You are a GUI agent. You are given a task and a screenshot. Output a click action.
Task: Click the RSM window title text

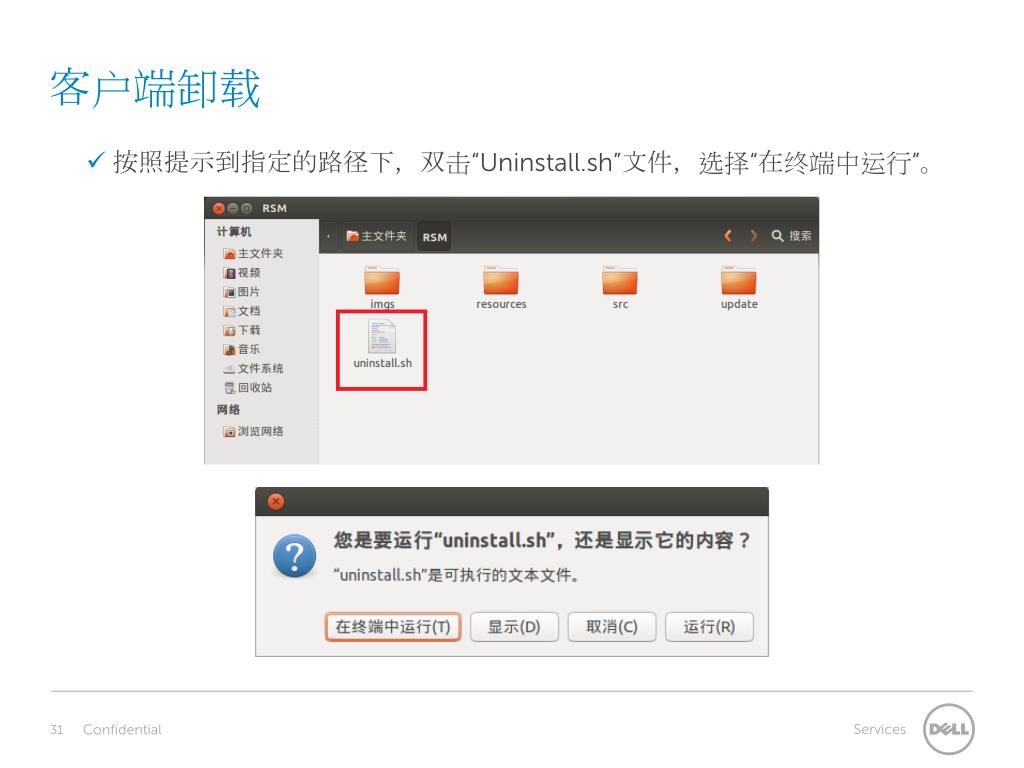click(x=274, y=208)
